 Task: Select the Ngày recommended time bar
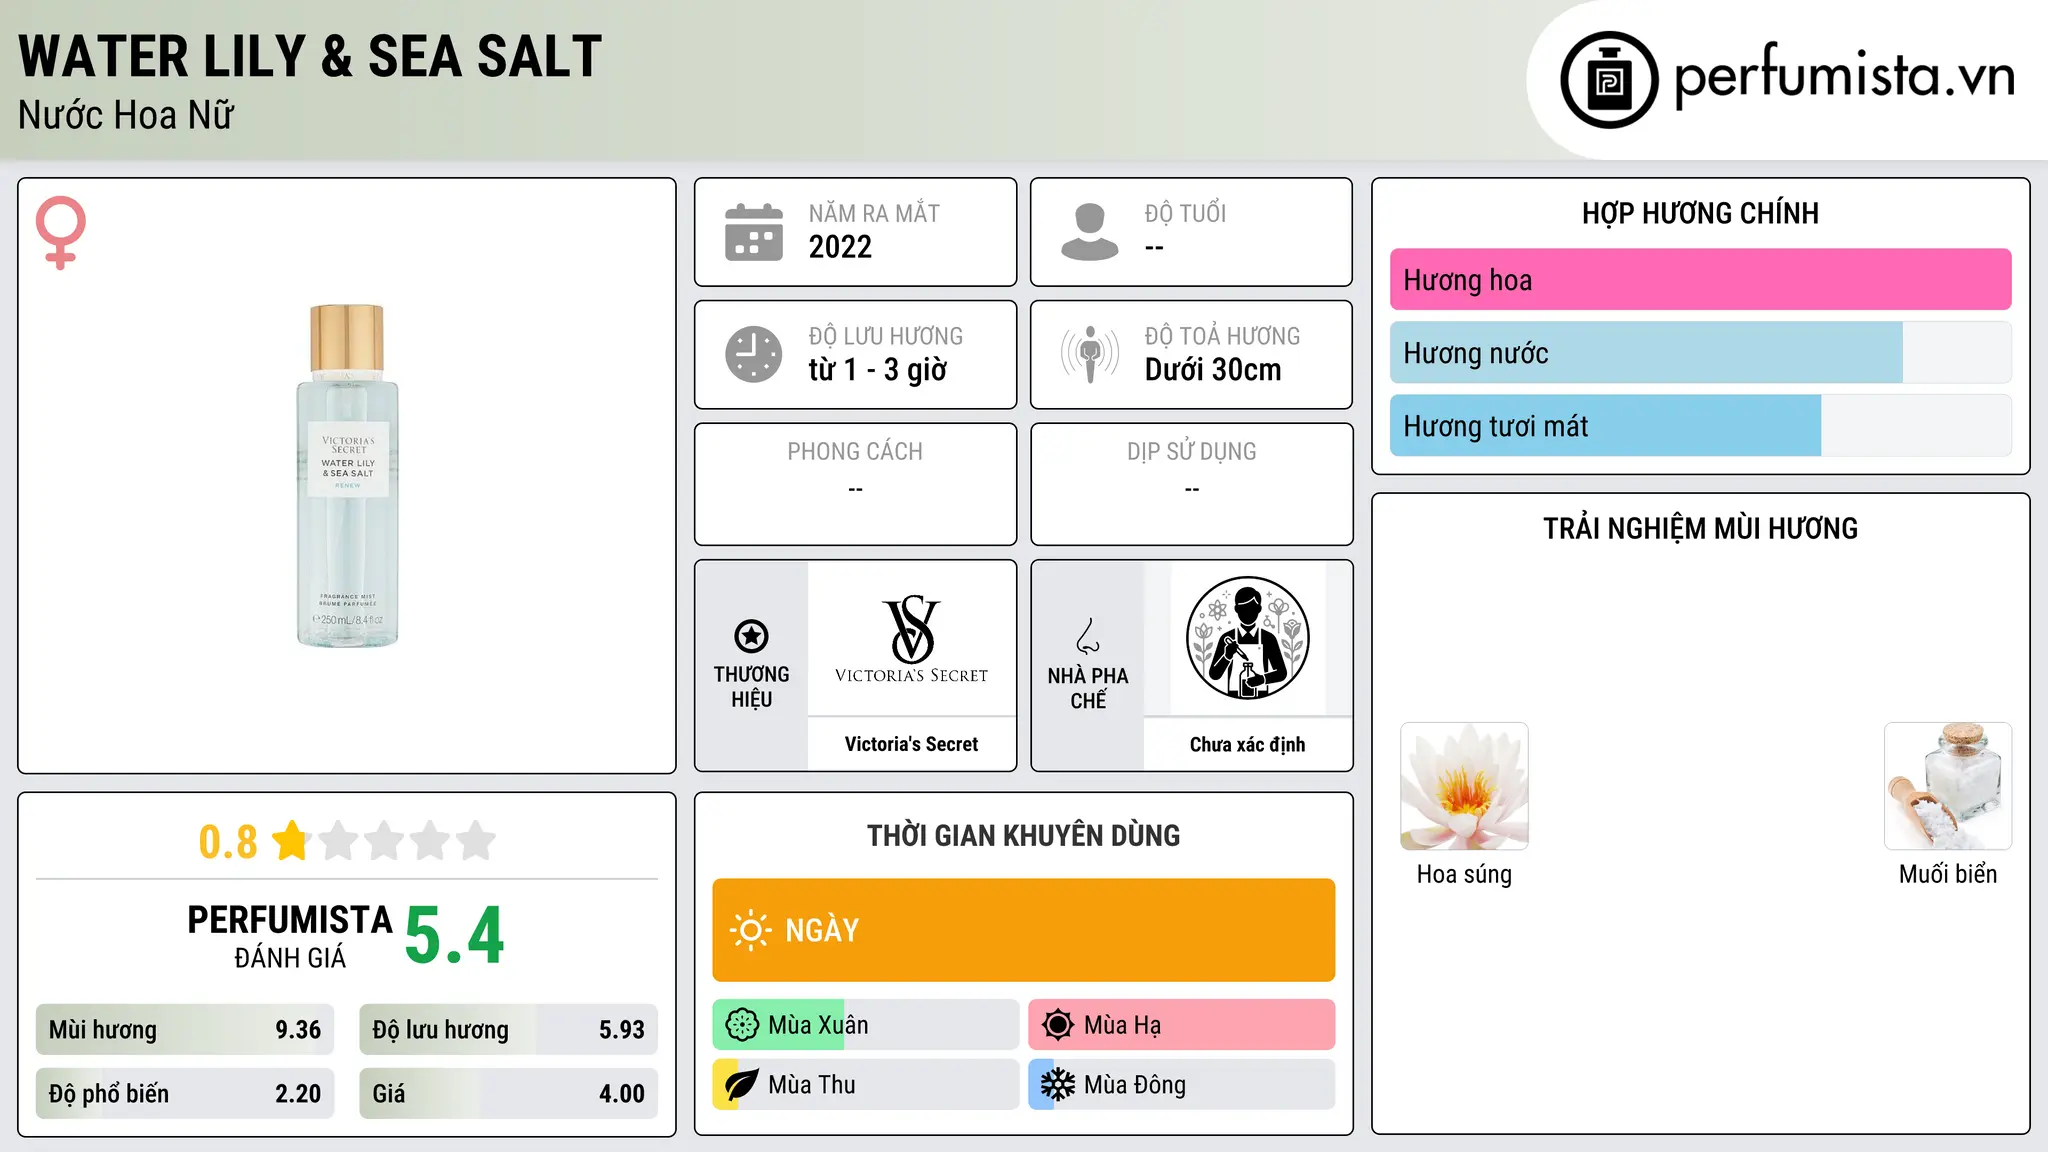1024,930
